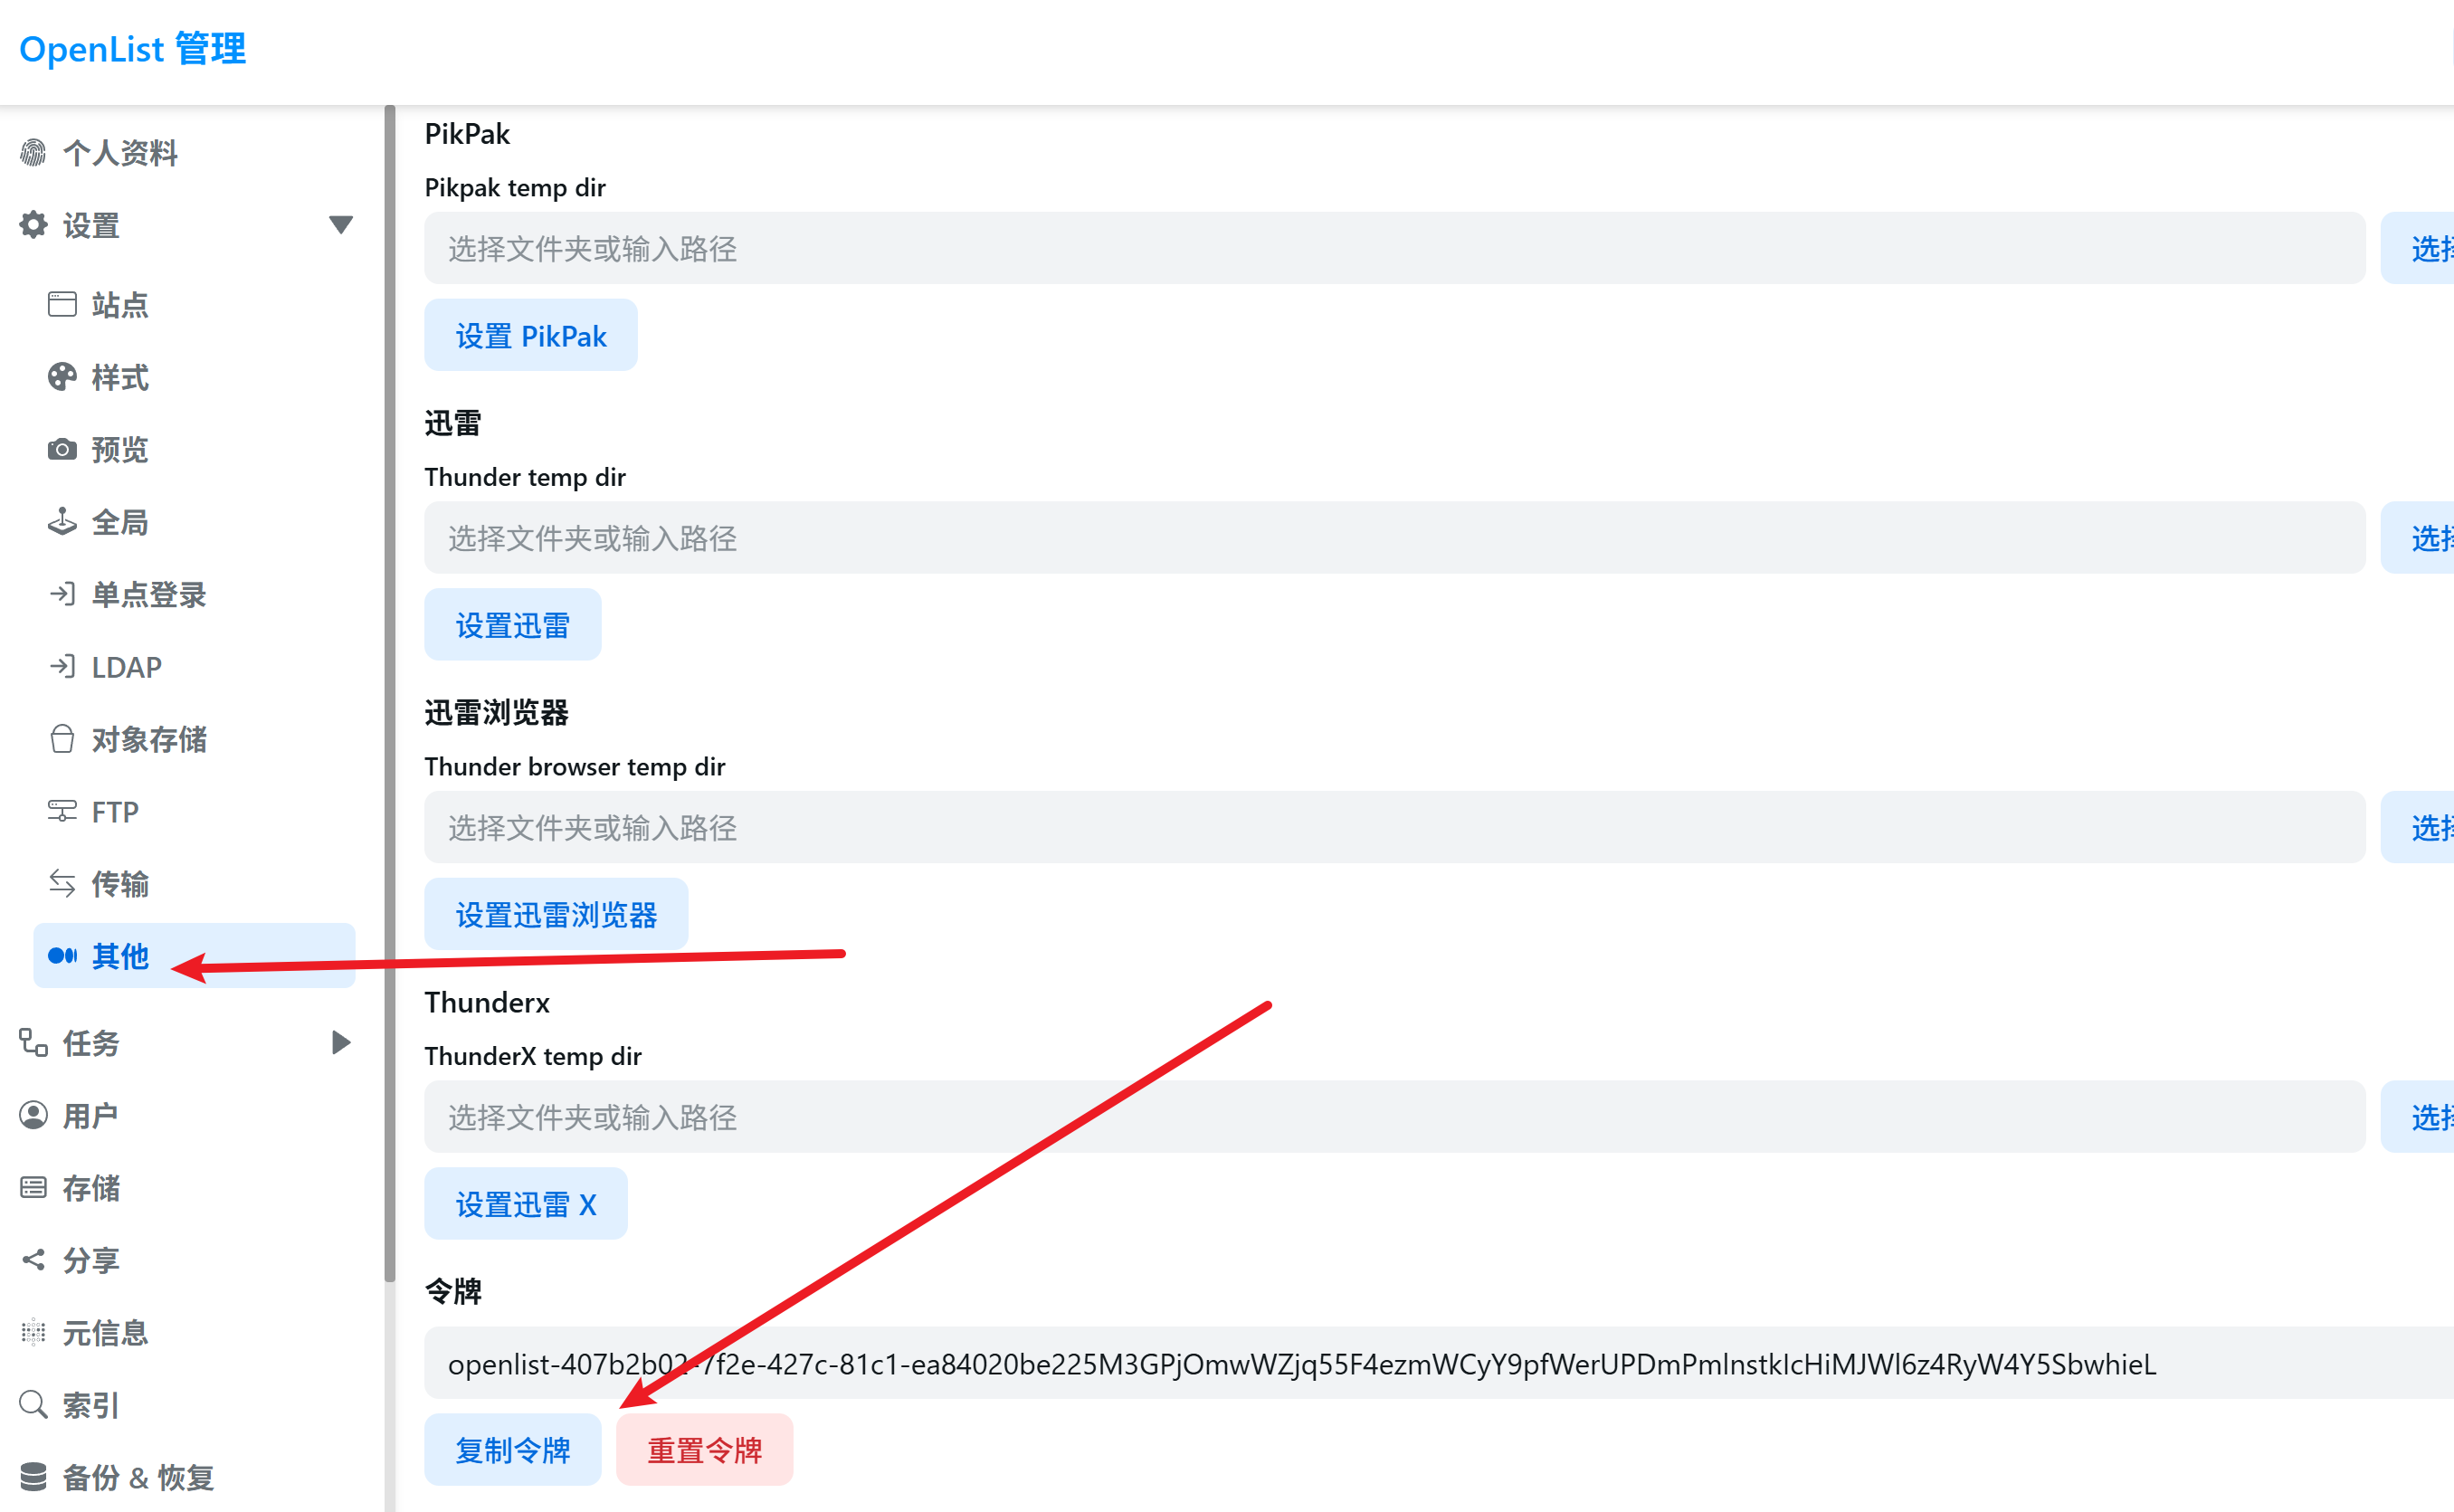Viewport: 2454px width, 1512px height.
Task: Go to the 存储 section
Action: tap(91, 1188)
